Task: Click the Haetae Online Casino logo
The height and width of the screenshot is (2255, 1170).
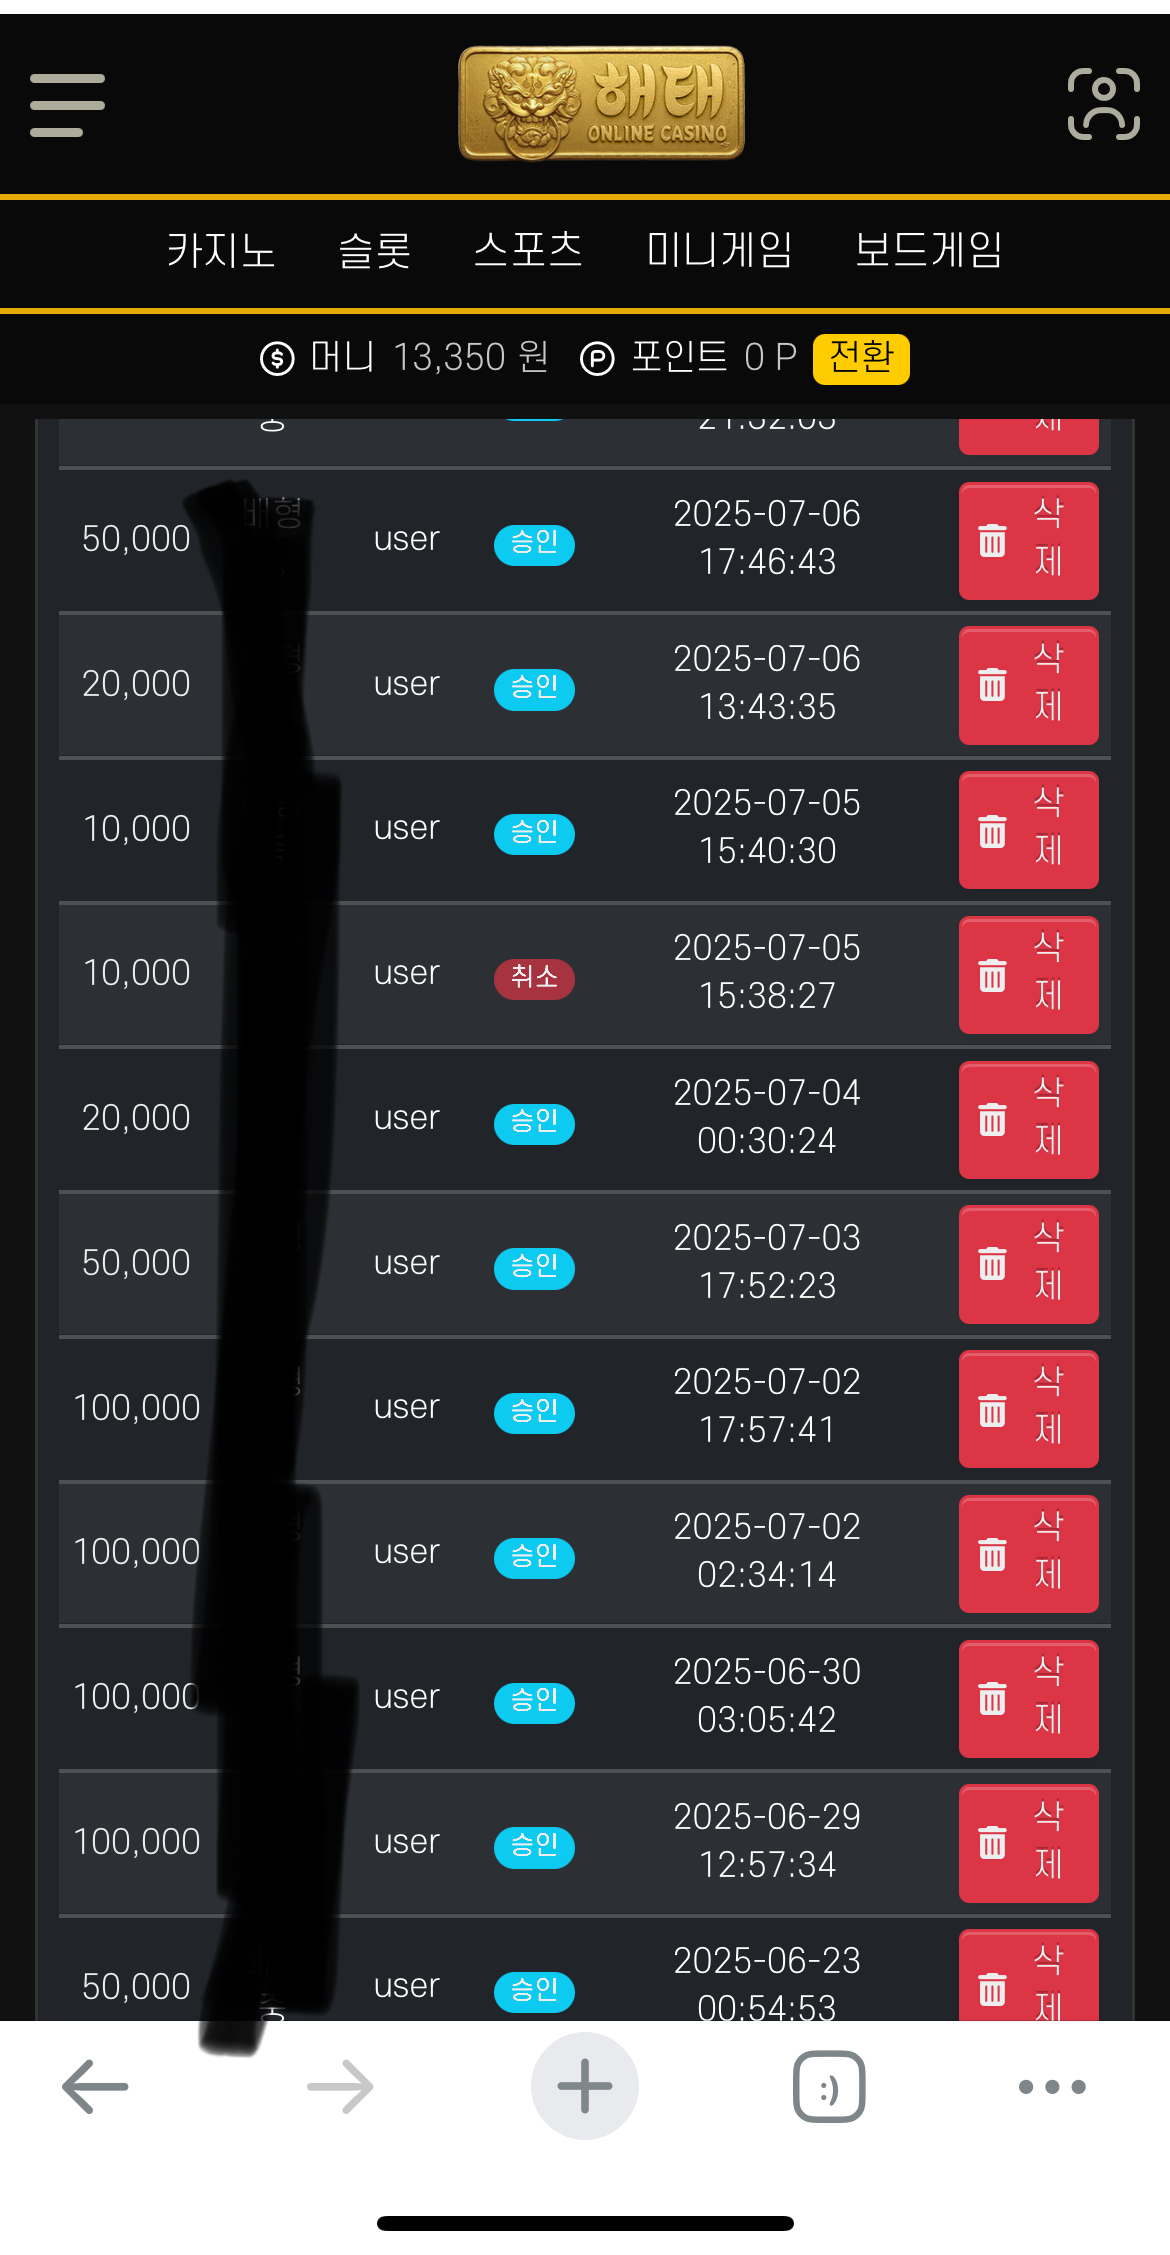Action: 601,104
